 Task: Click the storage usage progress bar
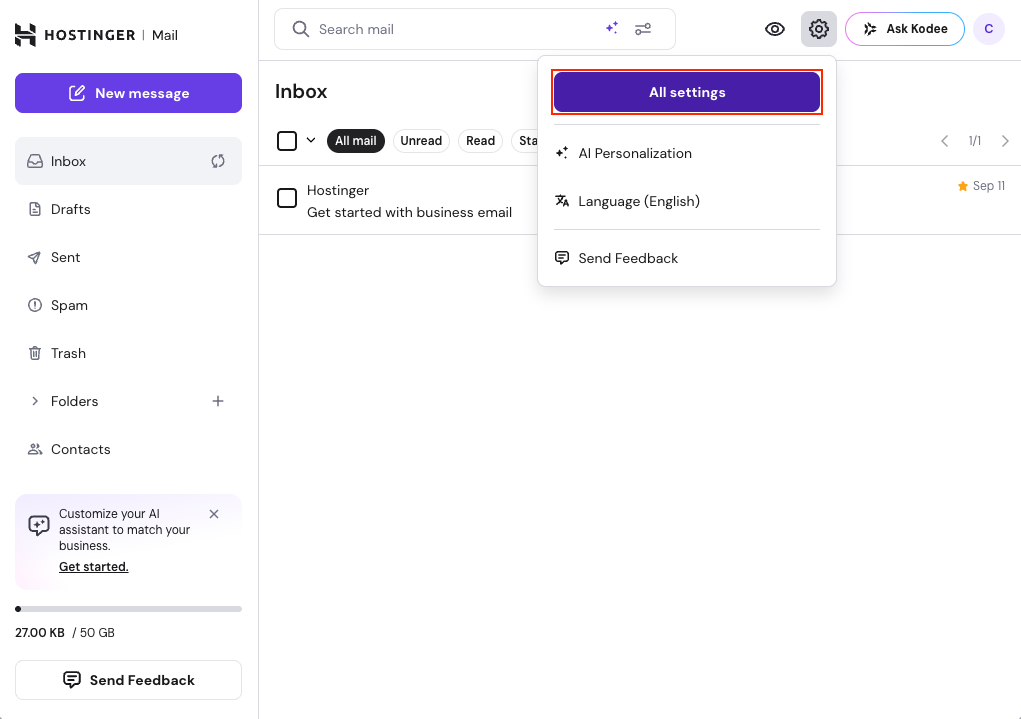(128, 608)
